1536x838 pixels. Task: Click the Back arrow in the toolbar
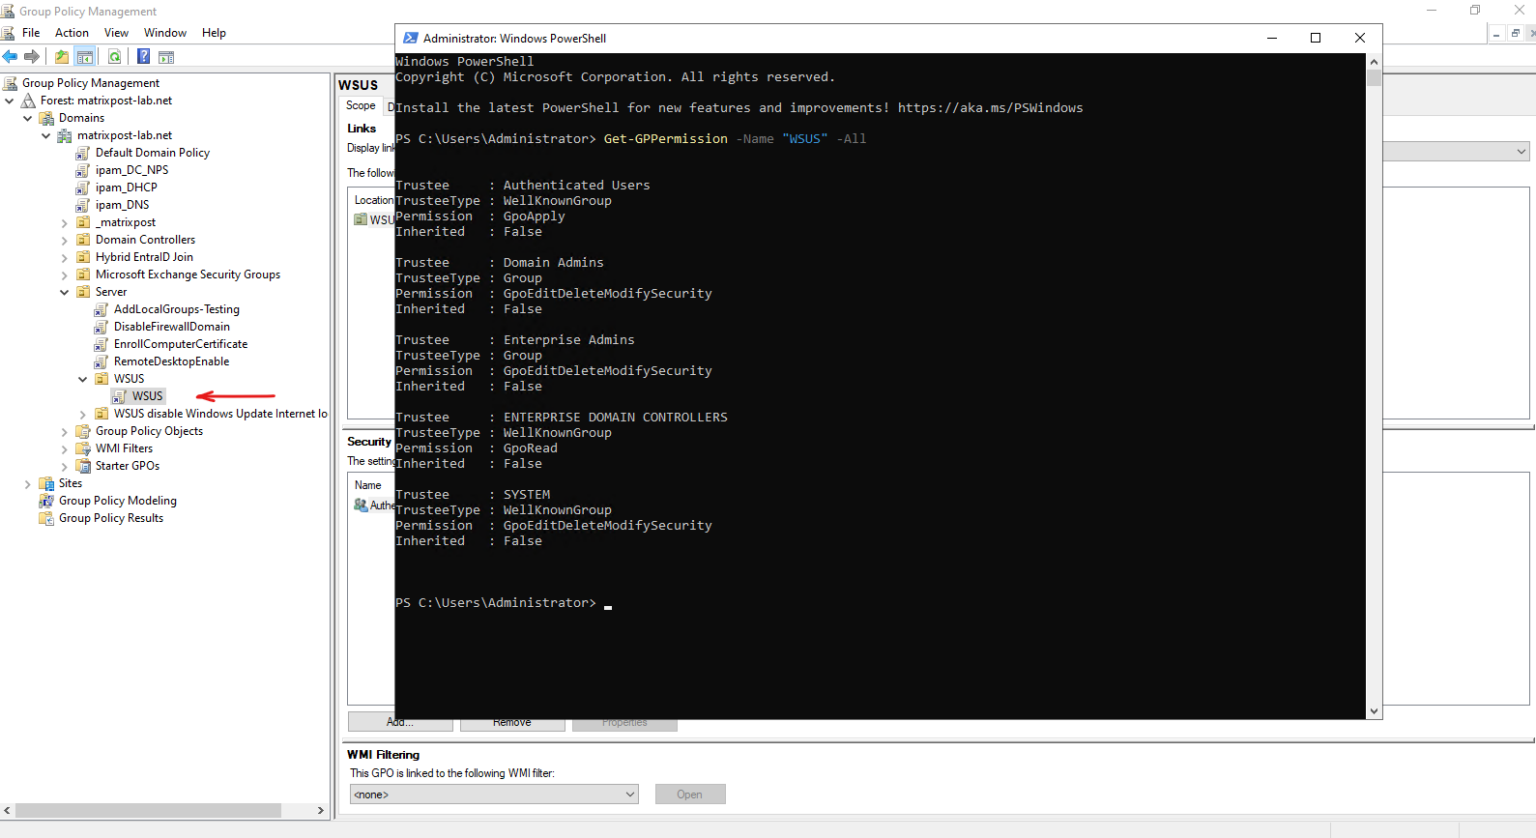[x=10, y=57]
